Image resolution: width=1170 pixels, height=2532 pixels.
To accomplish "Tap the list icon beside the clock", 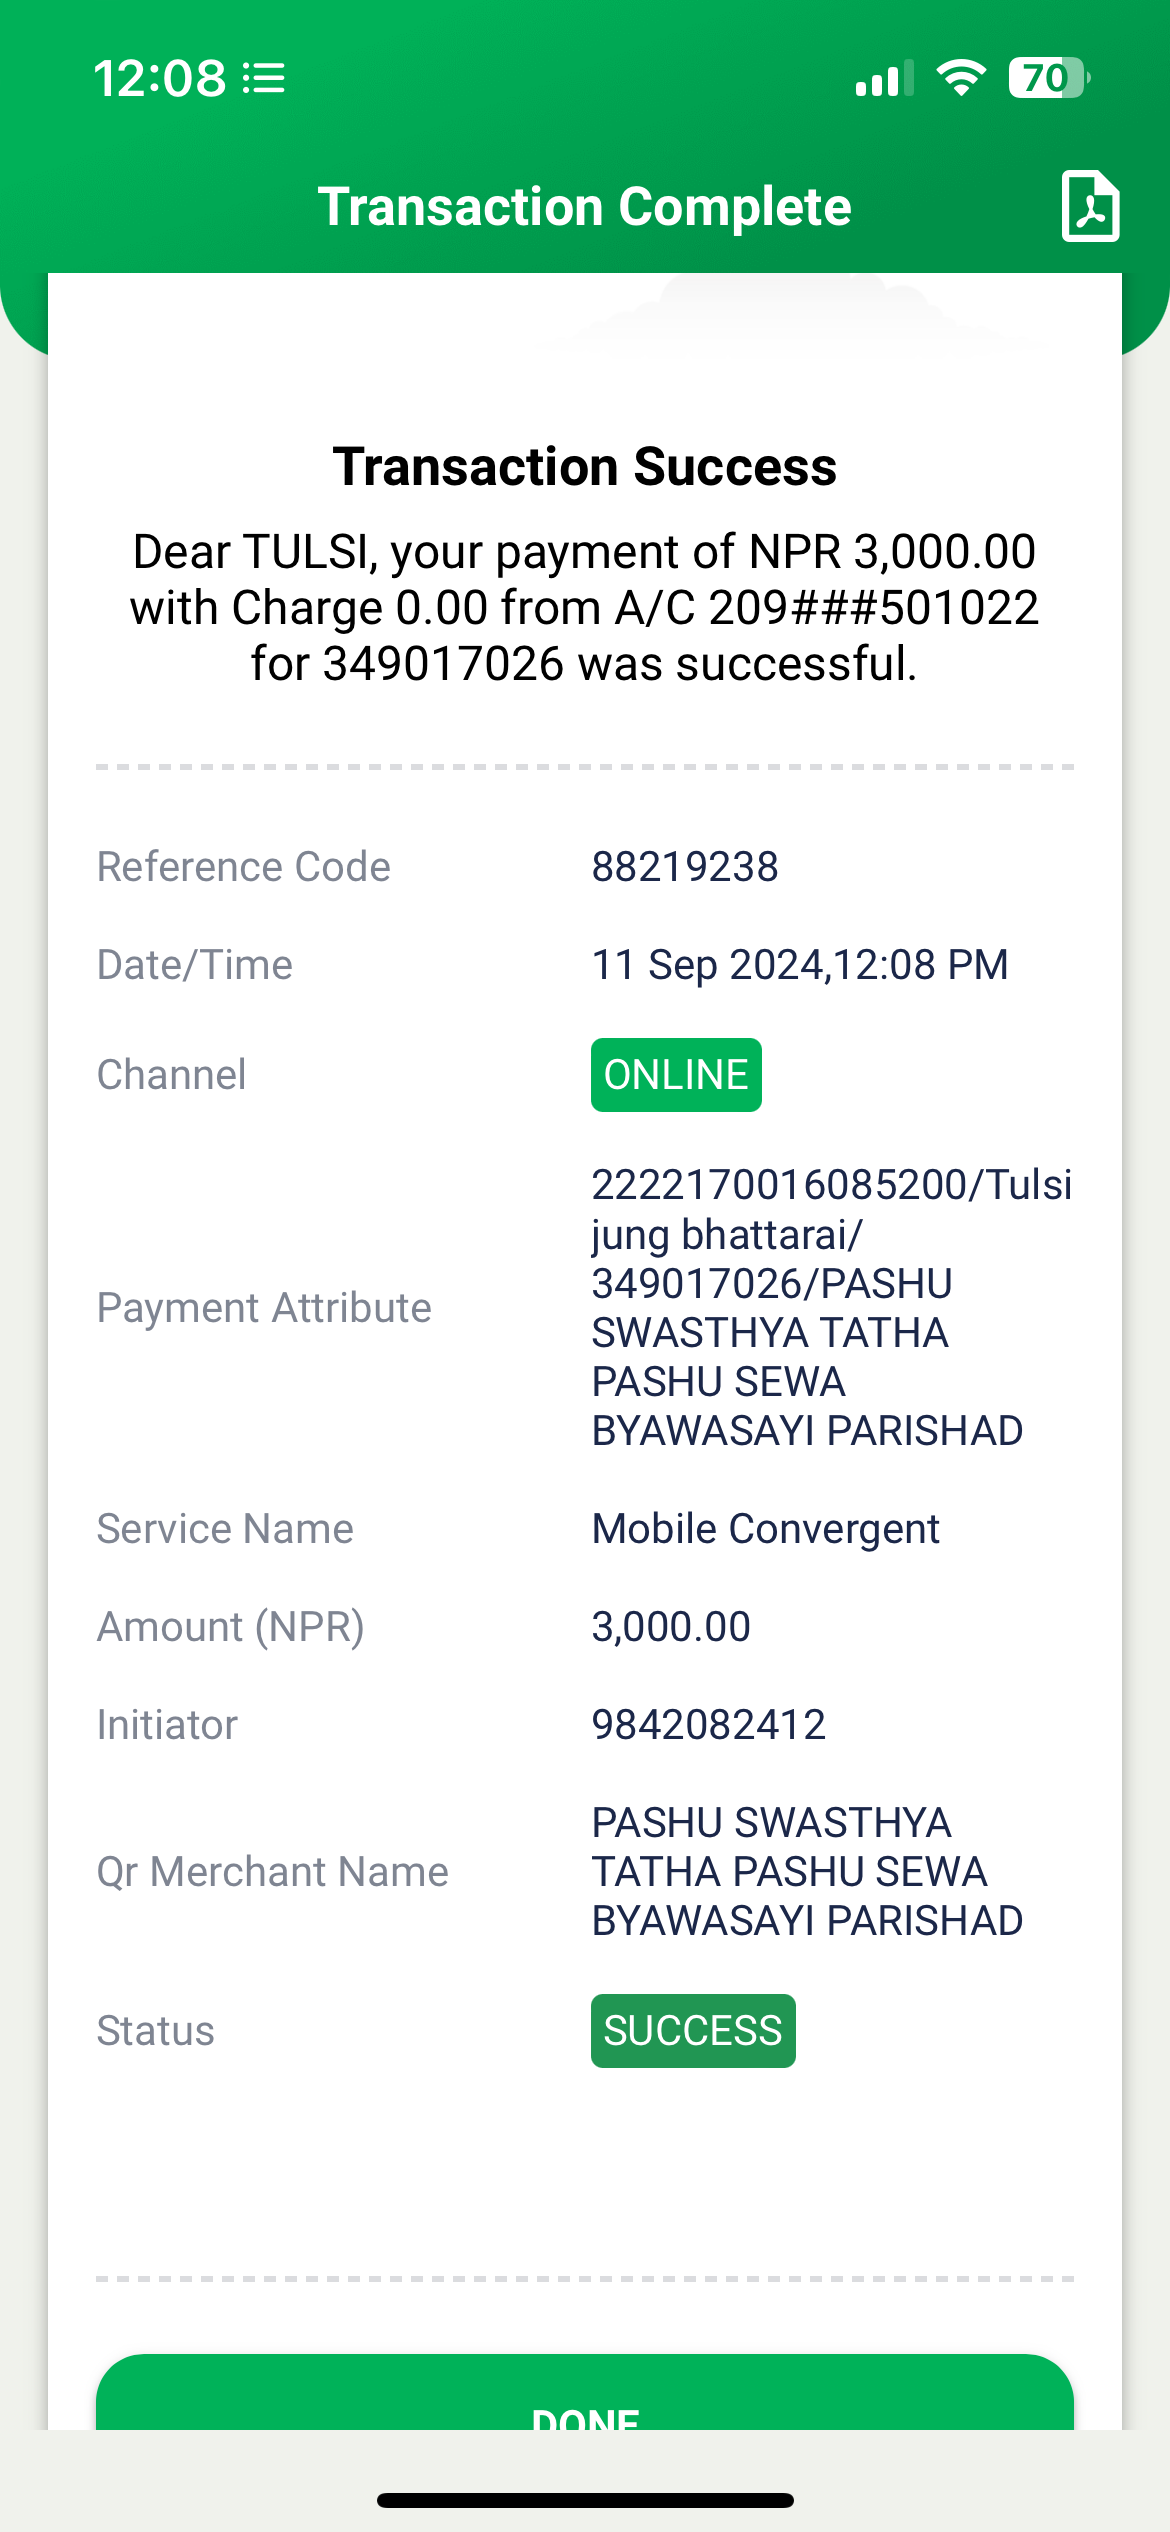I will (265, 78).
